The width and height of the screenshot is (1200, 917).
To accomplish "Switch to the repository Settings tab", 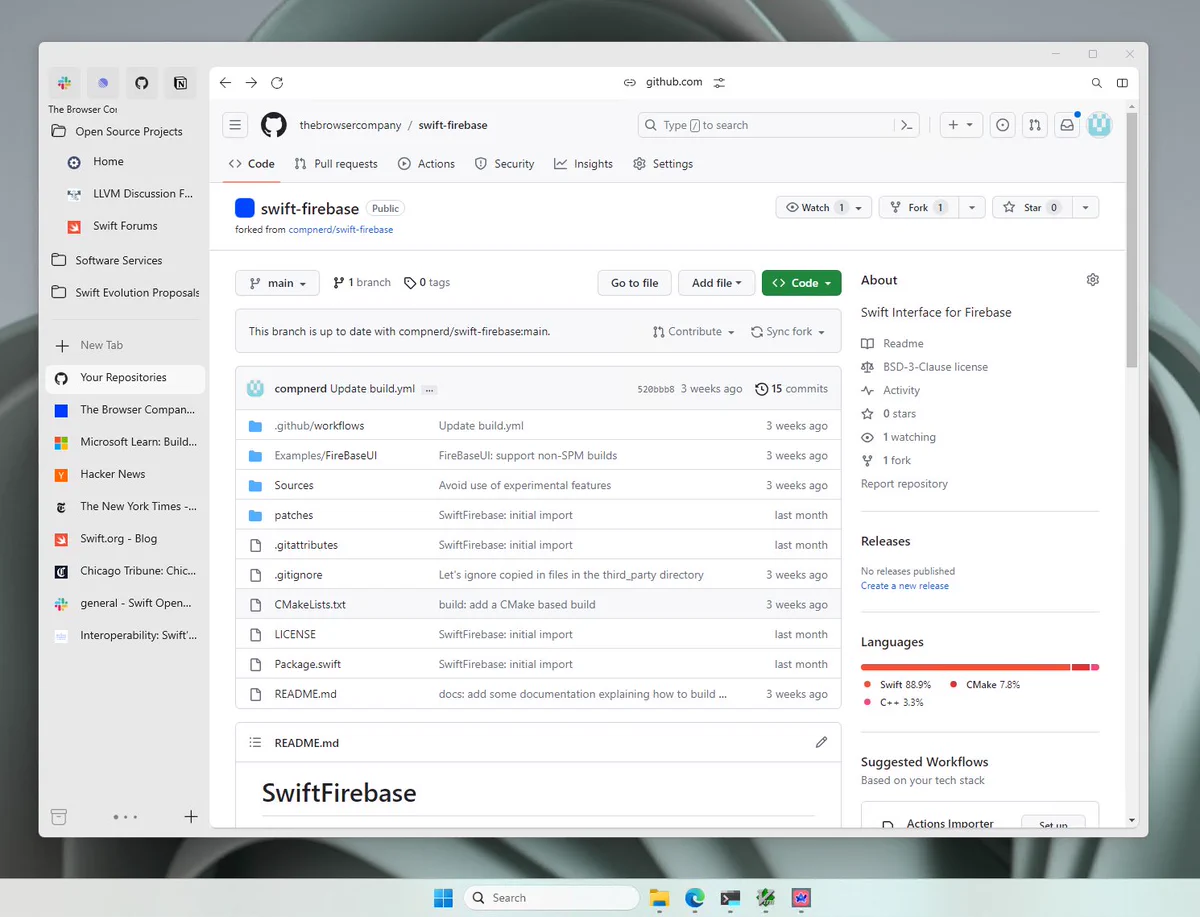I will pos(663,164).
